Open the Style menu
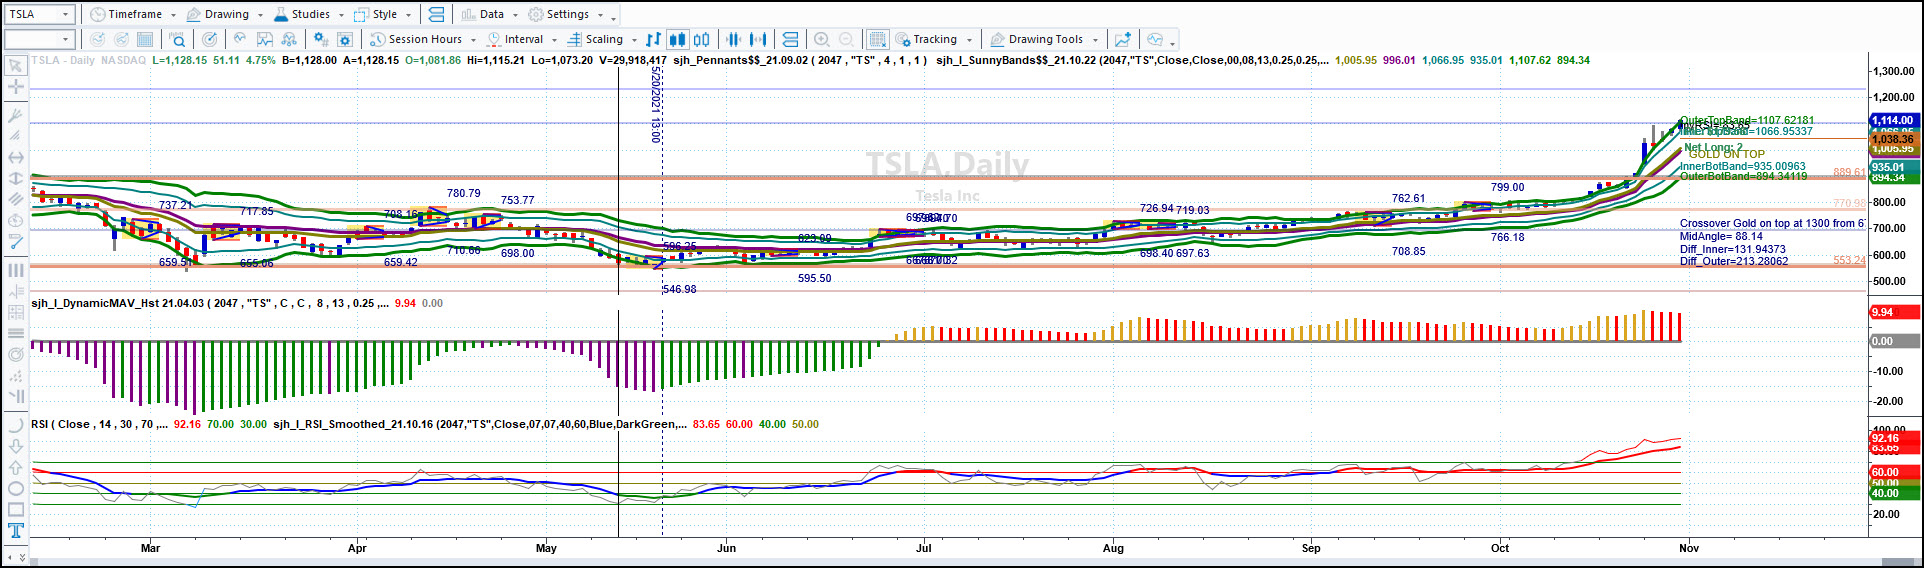 (383, 14)
